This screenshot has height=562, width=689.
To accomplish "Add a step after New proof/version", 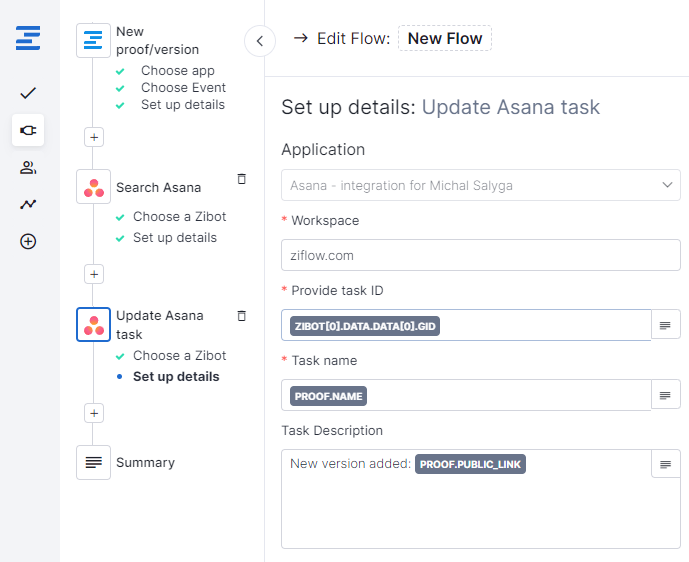I will [x=94, y=137].
